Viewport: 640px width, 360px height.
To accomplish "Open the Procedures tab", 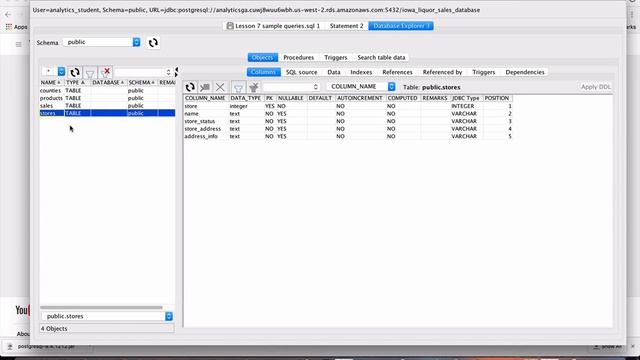I will pyautogui.click(x=298, y=58).
